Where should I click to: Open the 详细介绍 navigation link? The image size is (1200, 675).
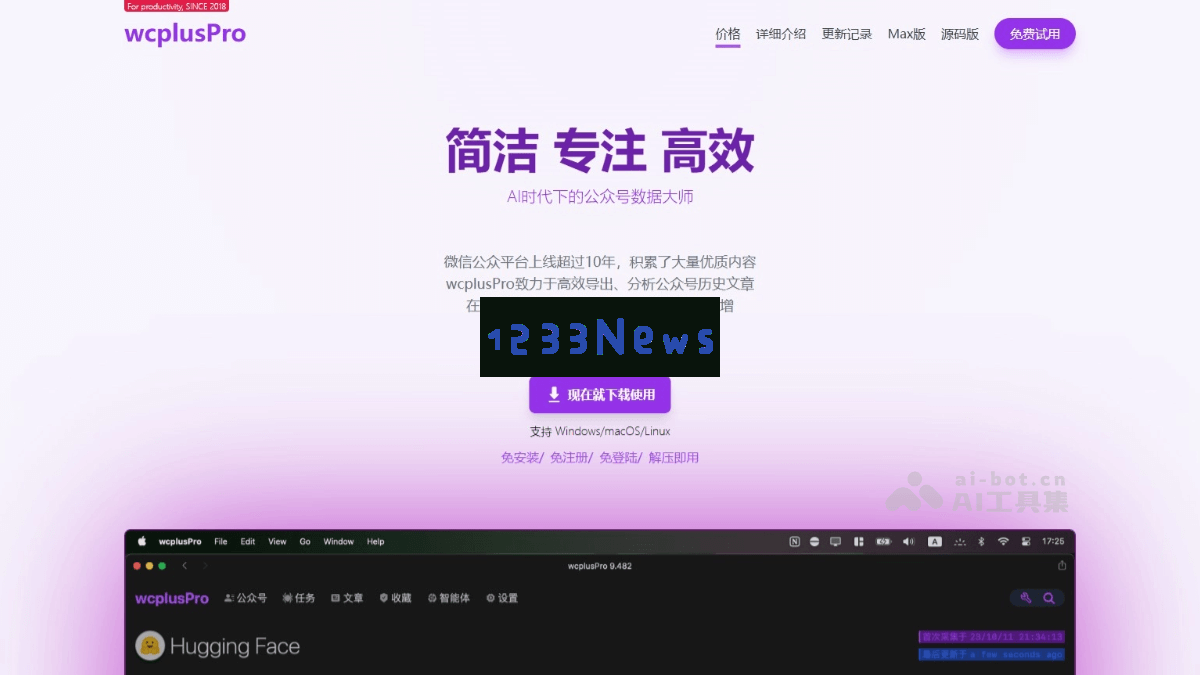781,34
